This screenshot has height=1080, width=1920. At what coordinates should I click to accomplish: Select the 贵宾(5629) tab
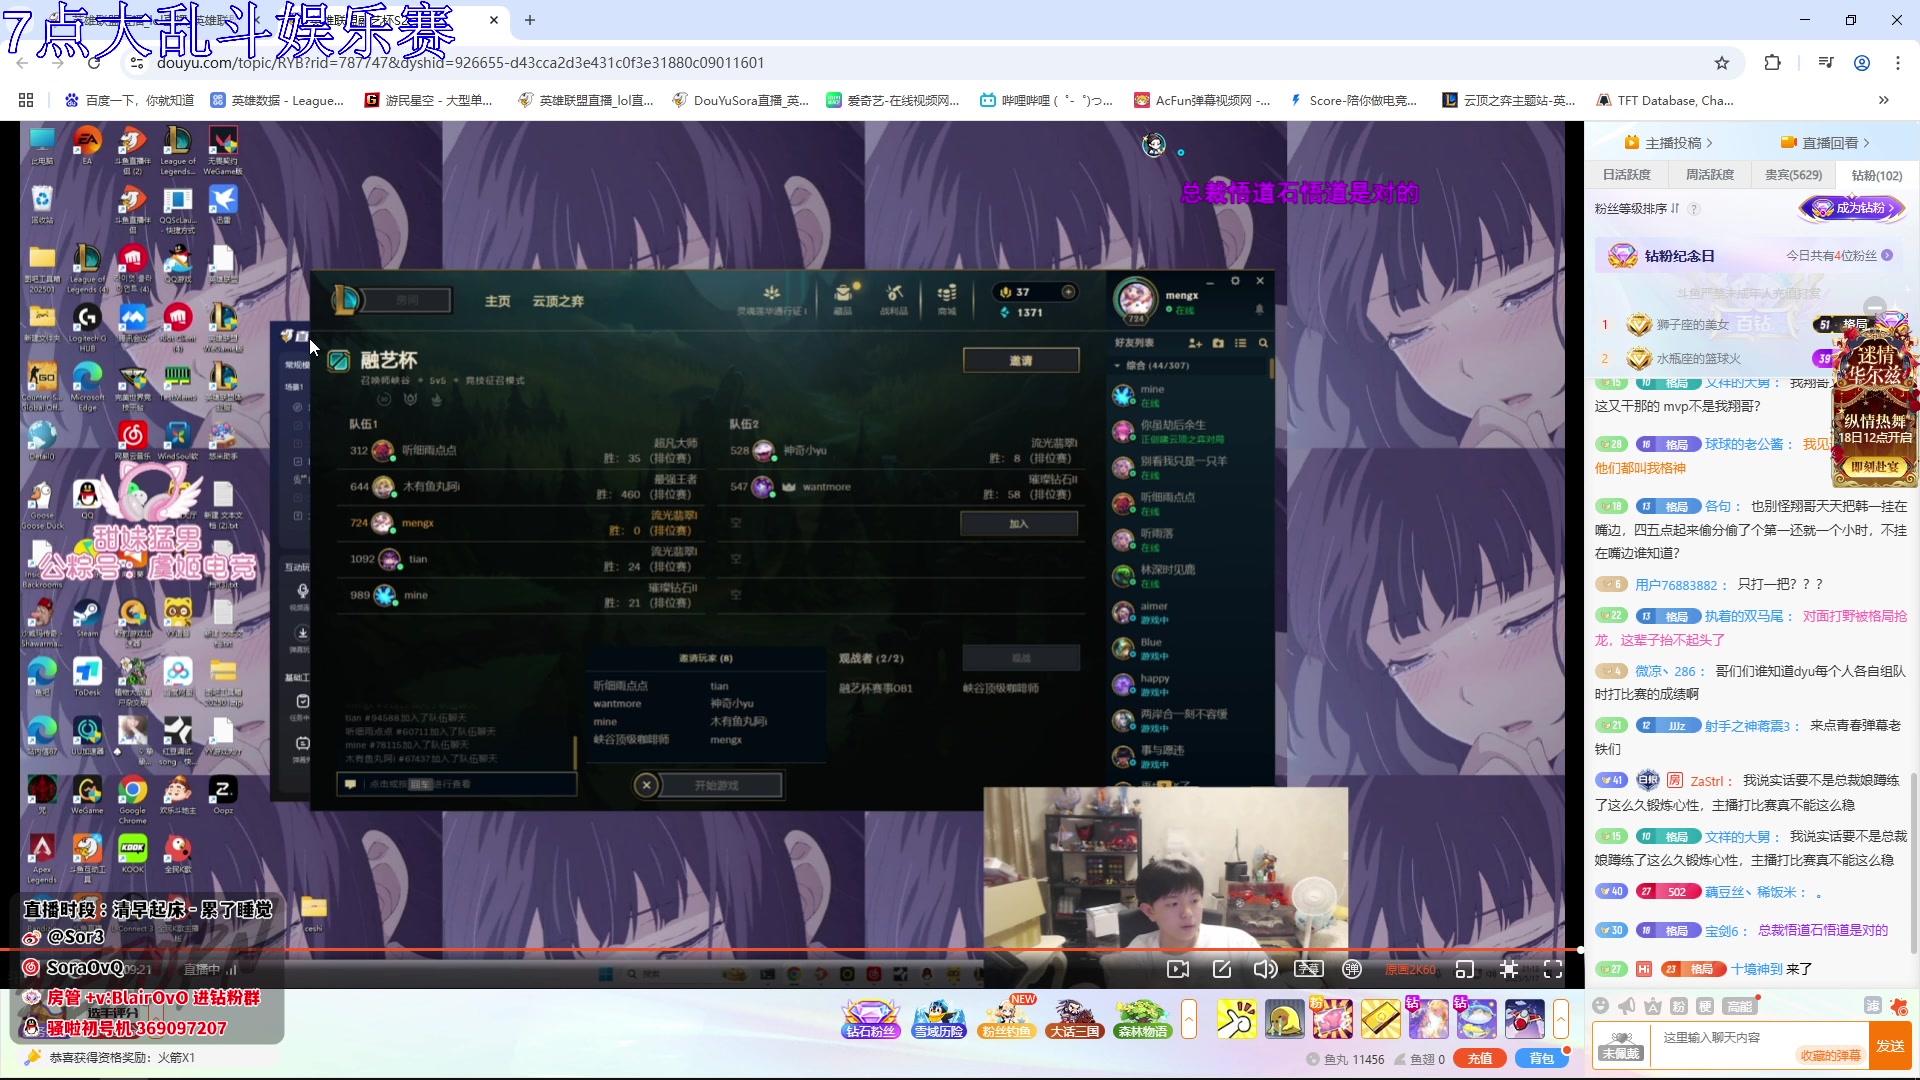(1793, 175)
